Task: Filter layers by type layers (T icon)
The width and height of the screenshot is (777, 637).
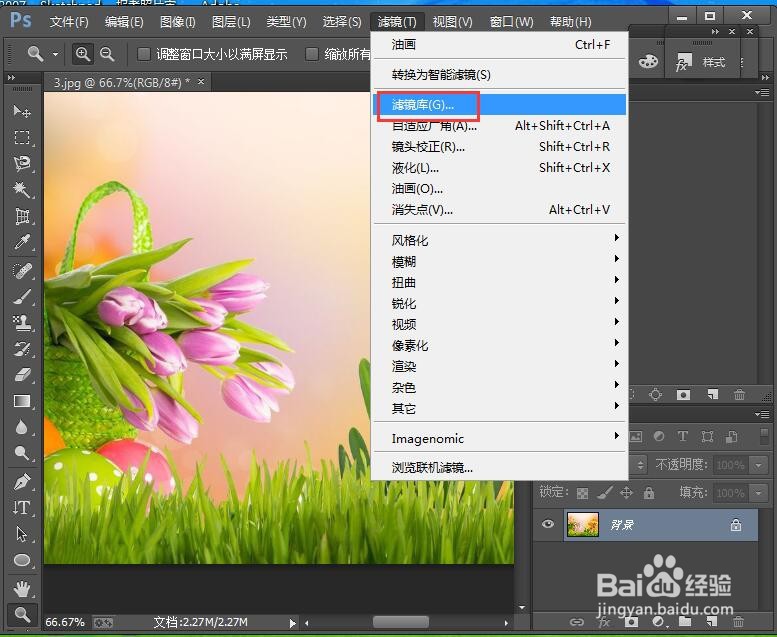Action: [x=682, y=436]
